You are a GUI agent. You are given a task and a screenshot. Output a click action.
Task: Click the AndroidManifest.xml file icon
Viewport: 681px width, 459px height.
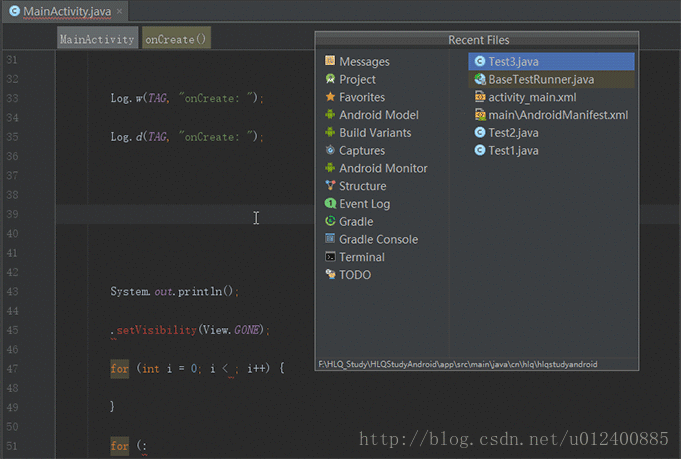coord(480,115)
